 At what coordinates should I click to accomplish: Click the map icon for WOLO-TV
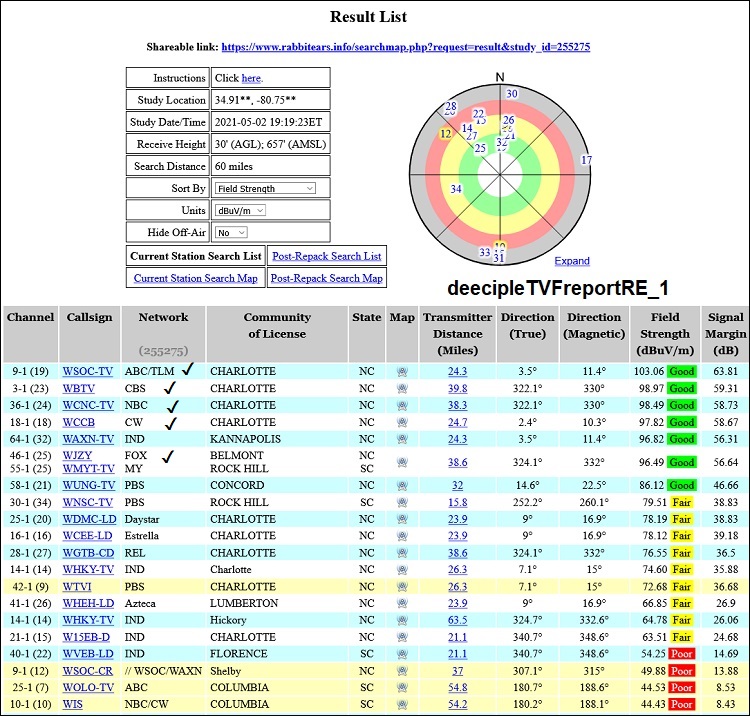tap(401, 688)
